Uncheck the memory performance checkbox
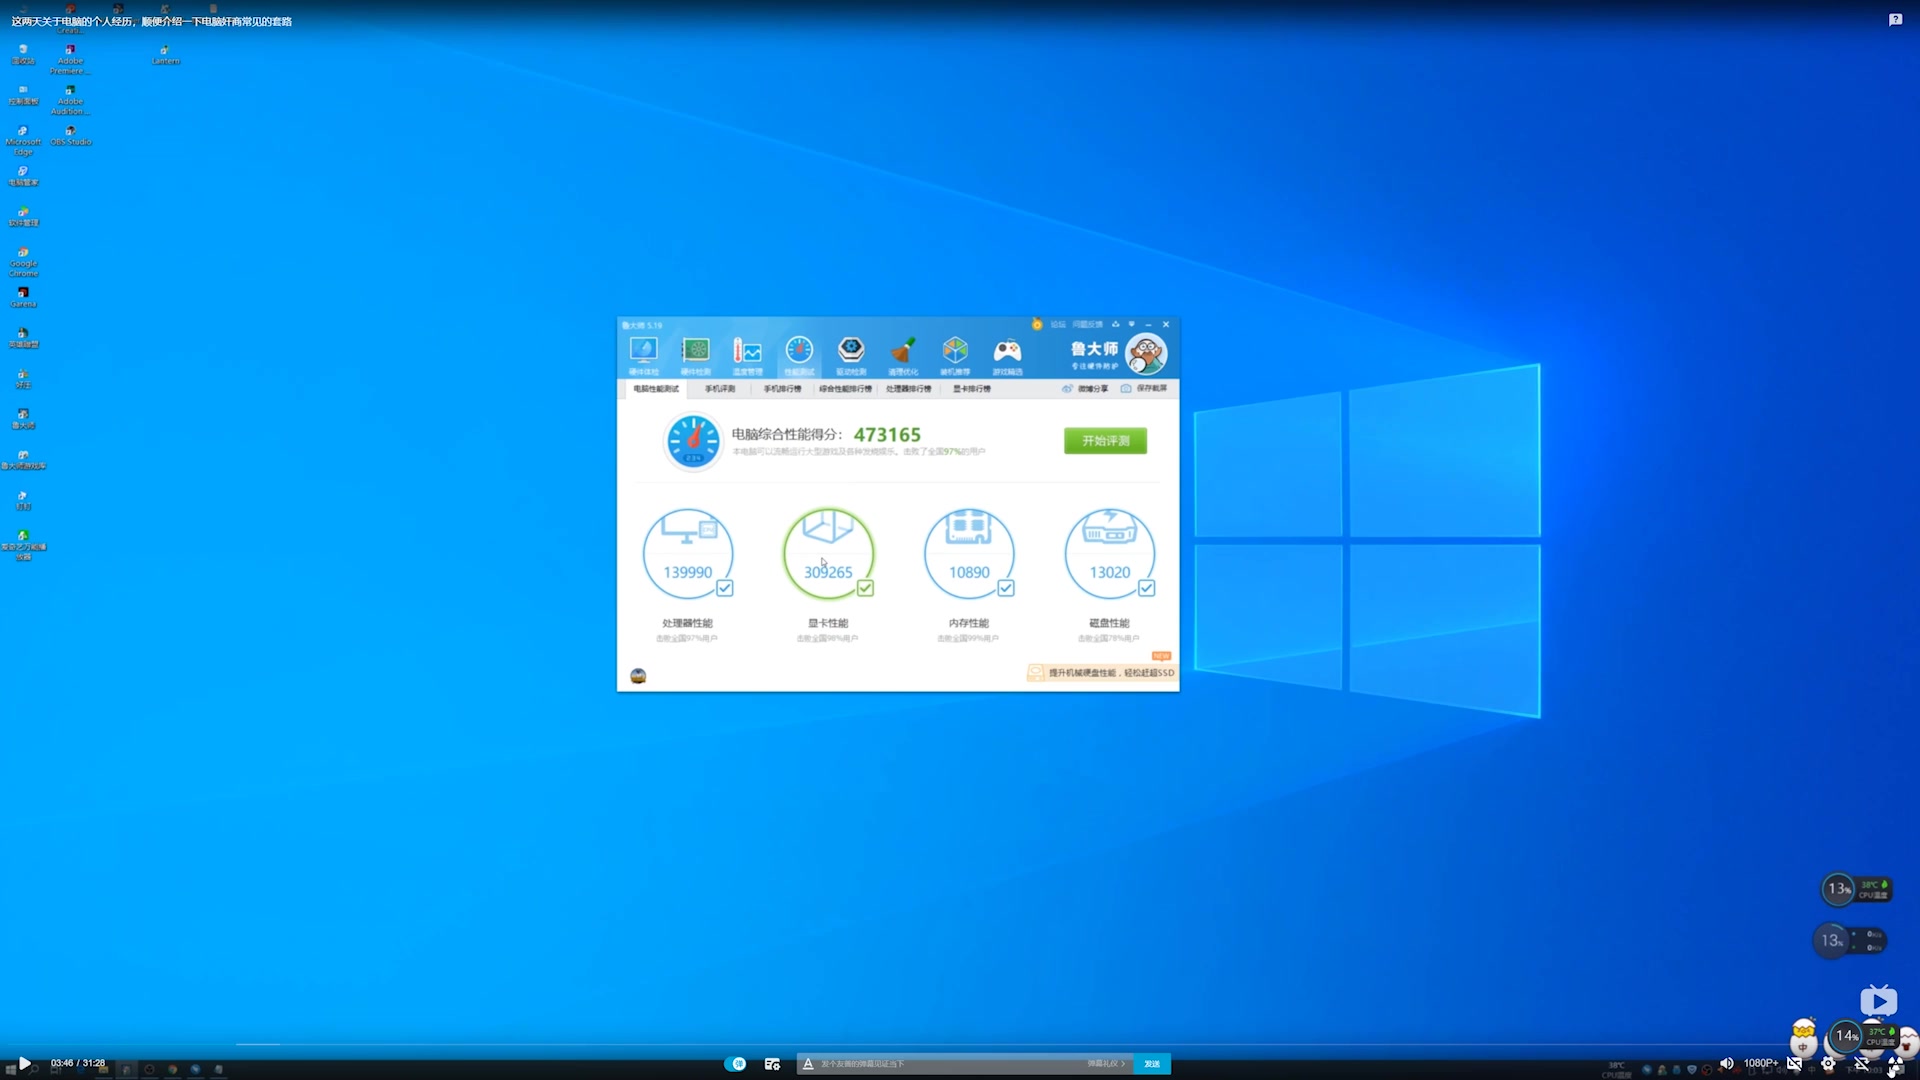This screenshot has height=1080, width=1920. coord(1006,588)
